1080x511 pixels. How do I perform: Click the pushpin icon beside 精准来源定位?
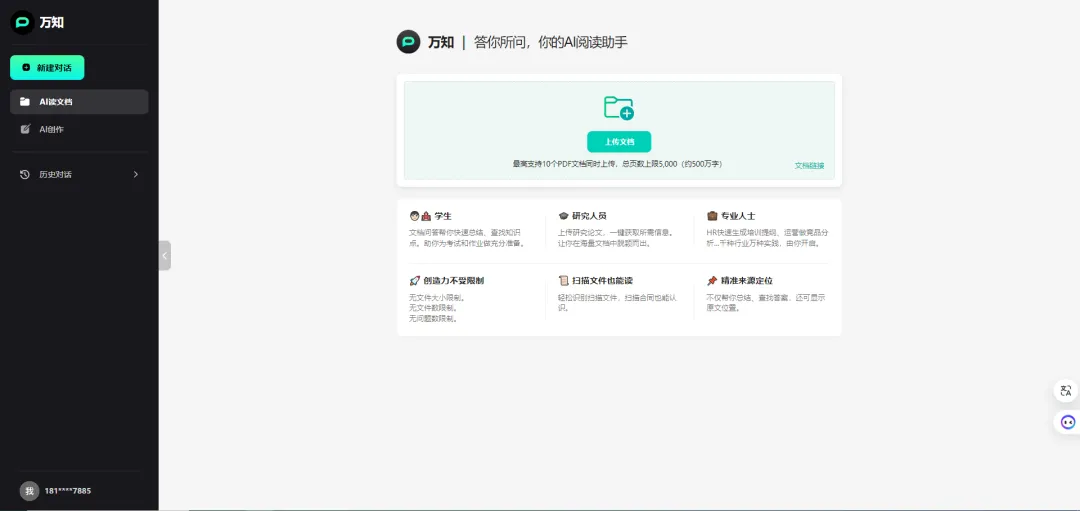[712, 281]
